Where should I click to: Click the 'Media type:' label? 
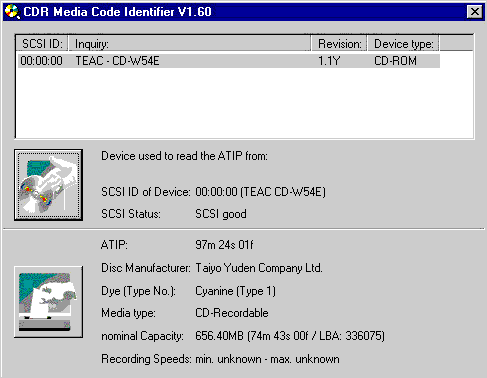128,313
